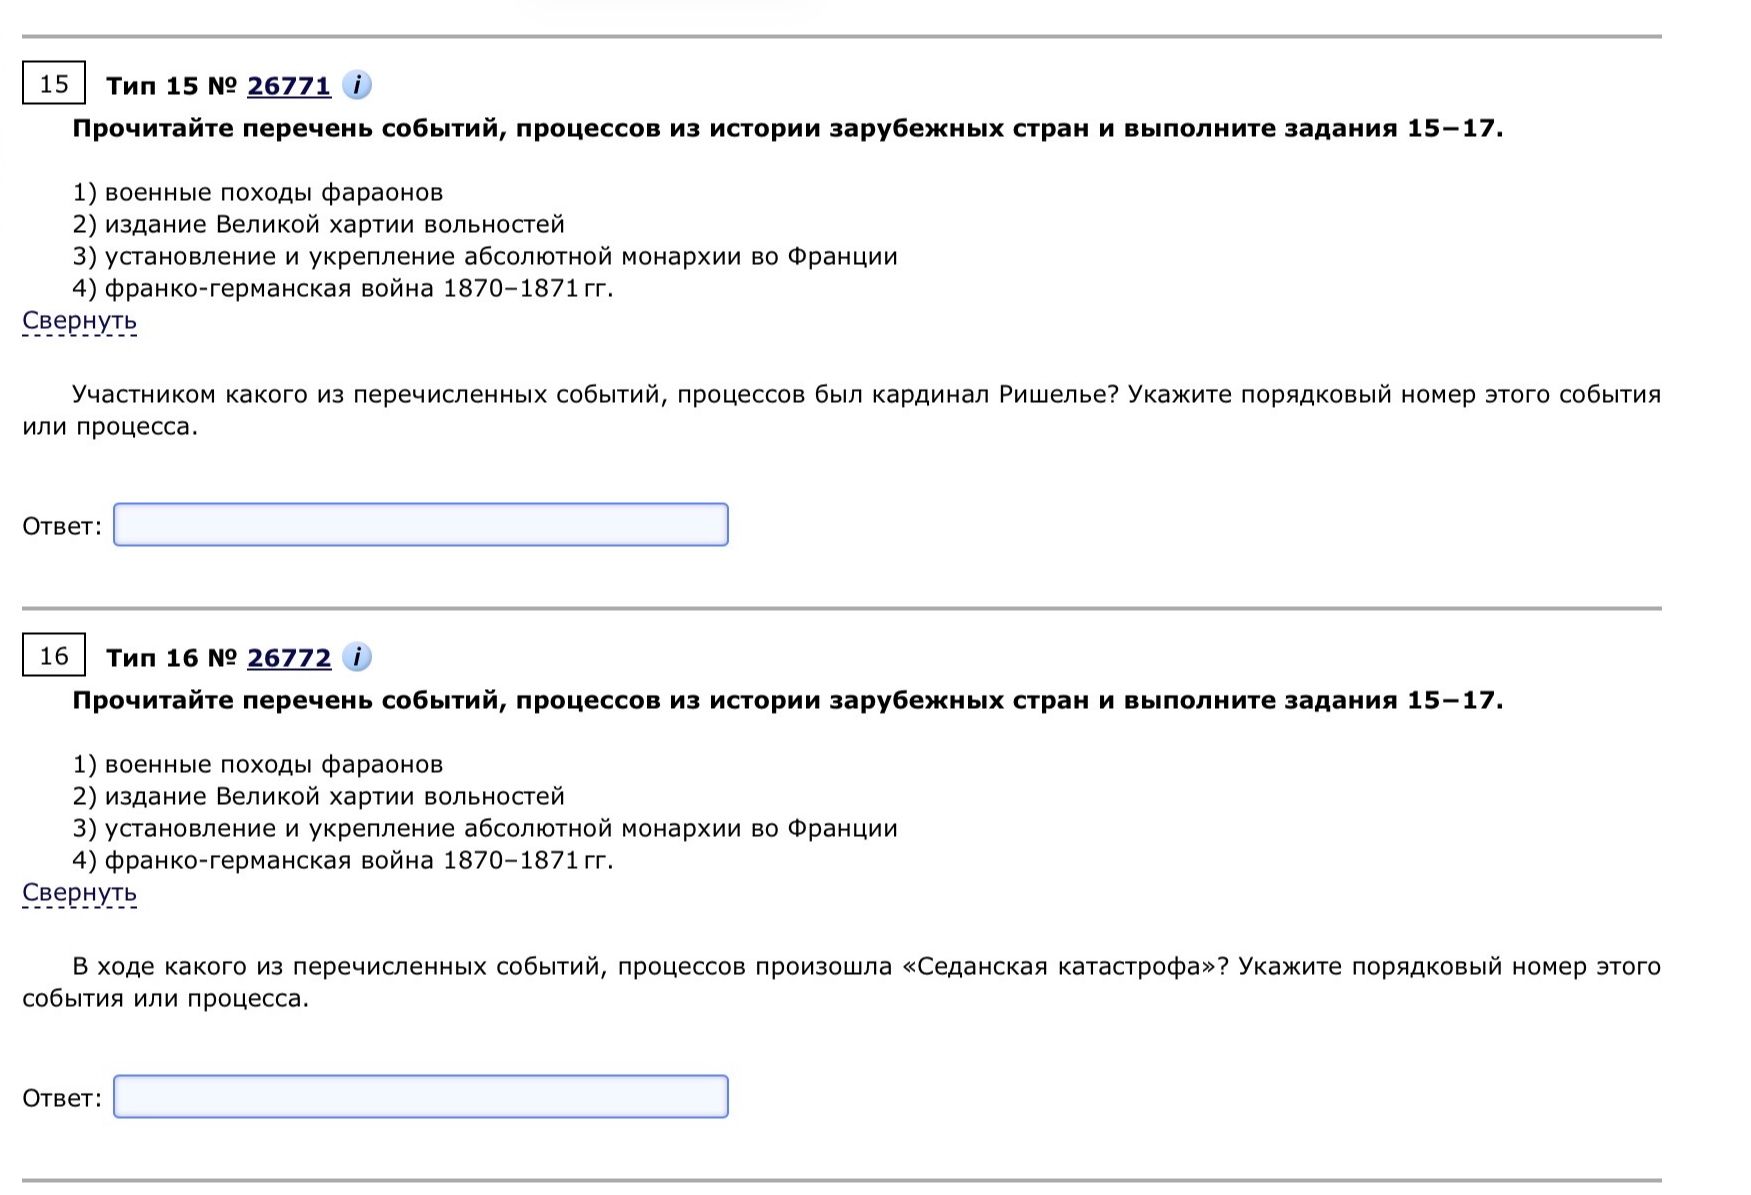Click the question about the Sedan catastrophe
Viewport: 1751px width, 1195px height.
click(x=842, y=983)
